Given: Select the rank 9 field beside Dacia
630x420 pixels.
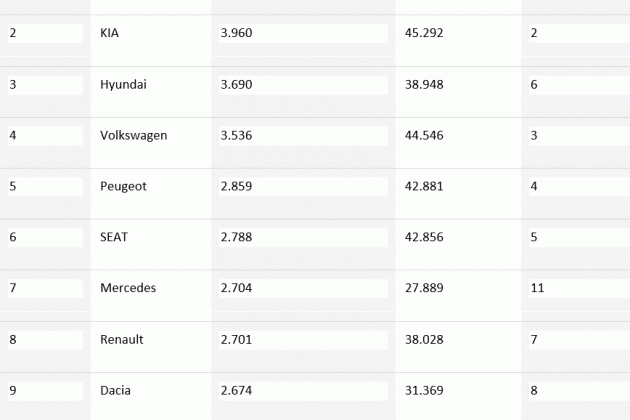Looking at the screenshot, I should tap(45, 391).
